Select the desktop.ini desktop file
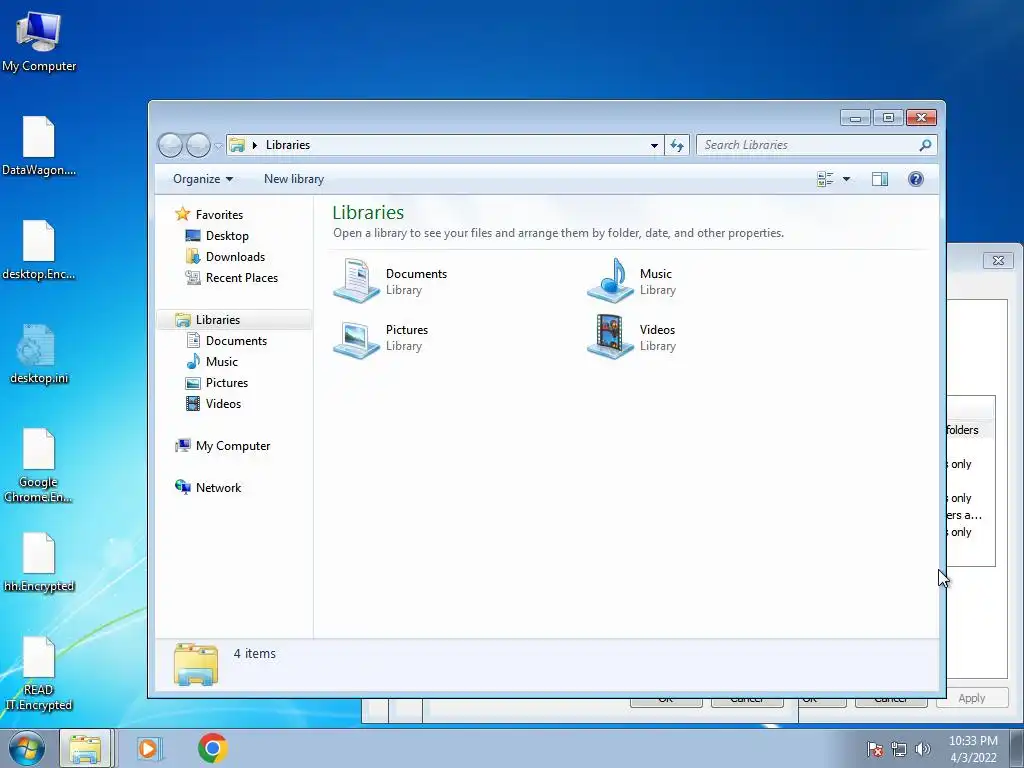1024x768 pixels. pos(39,353)
